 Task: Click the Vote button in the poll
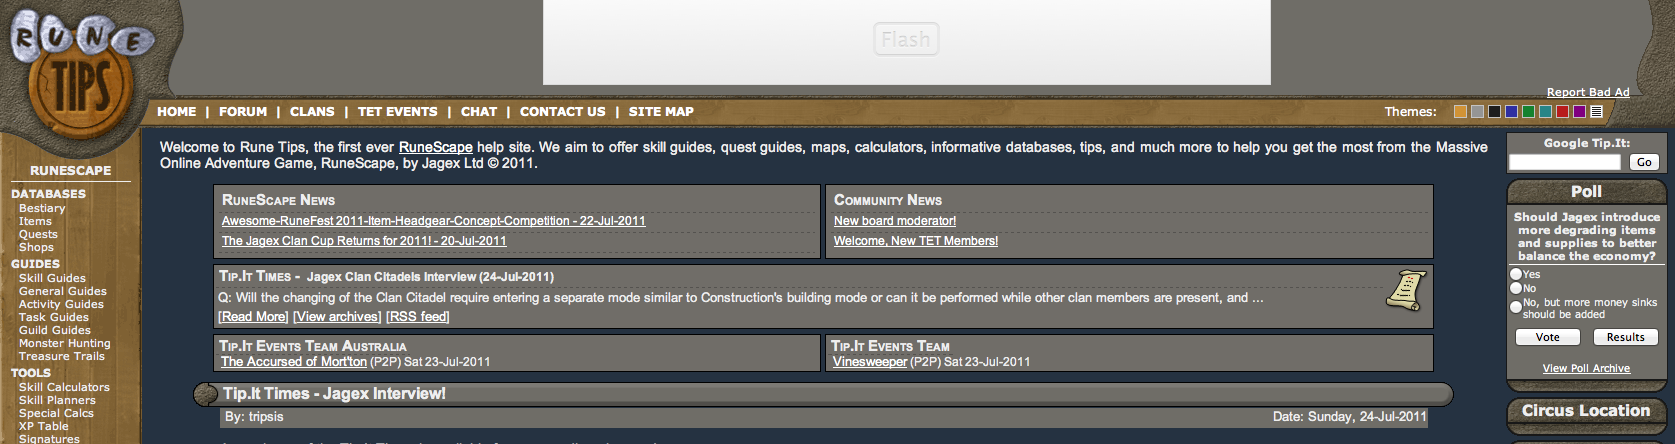pos(1547,337)
